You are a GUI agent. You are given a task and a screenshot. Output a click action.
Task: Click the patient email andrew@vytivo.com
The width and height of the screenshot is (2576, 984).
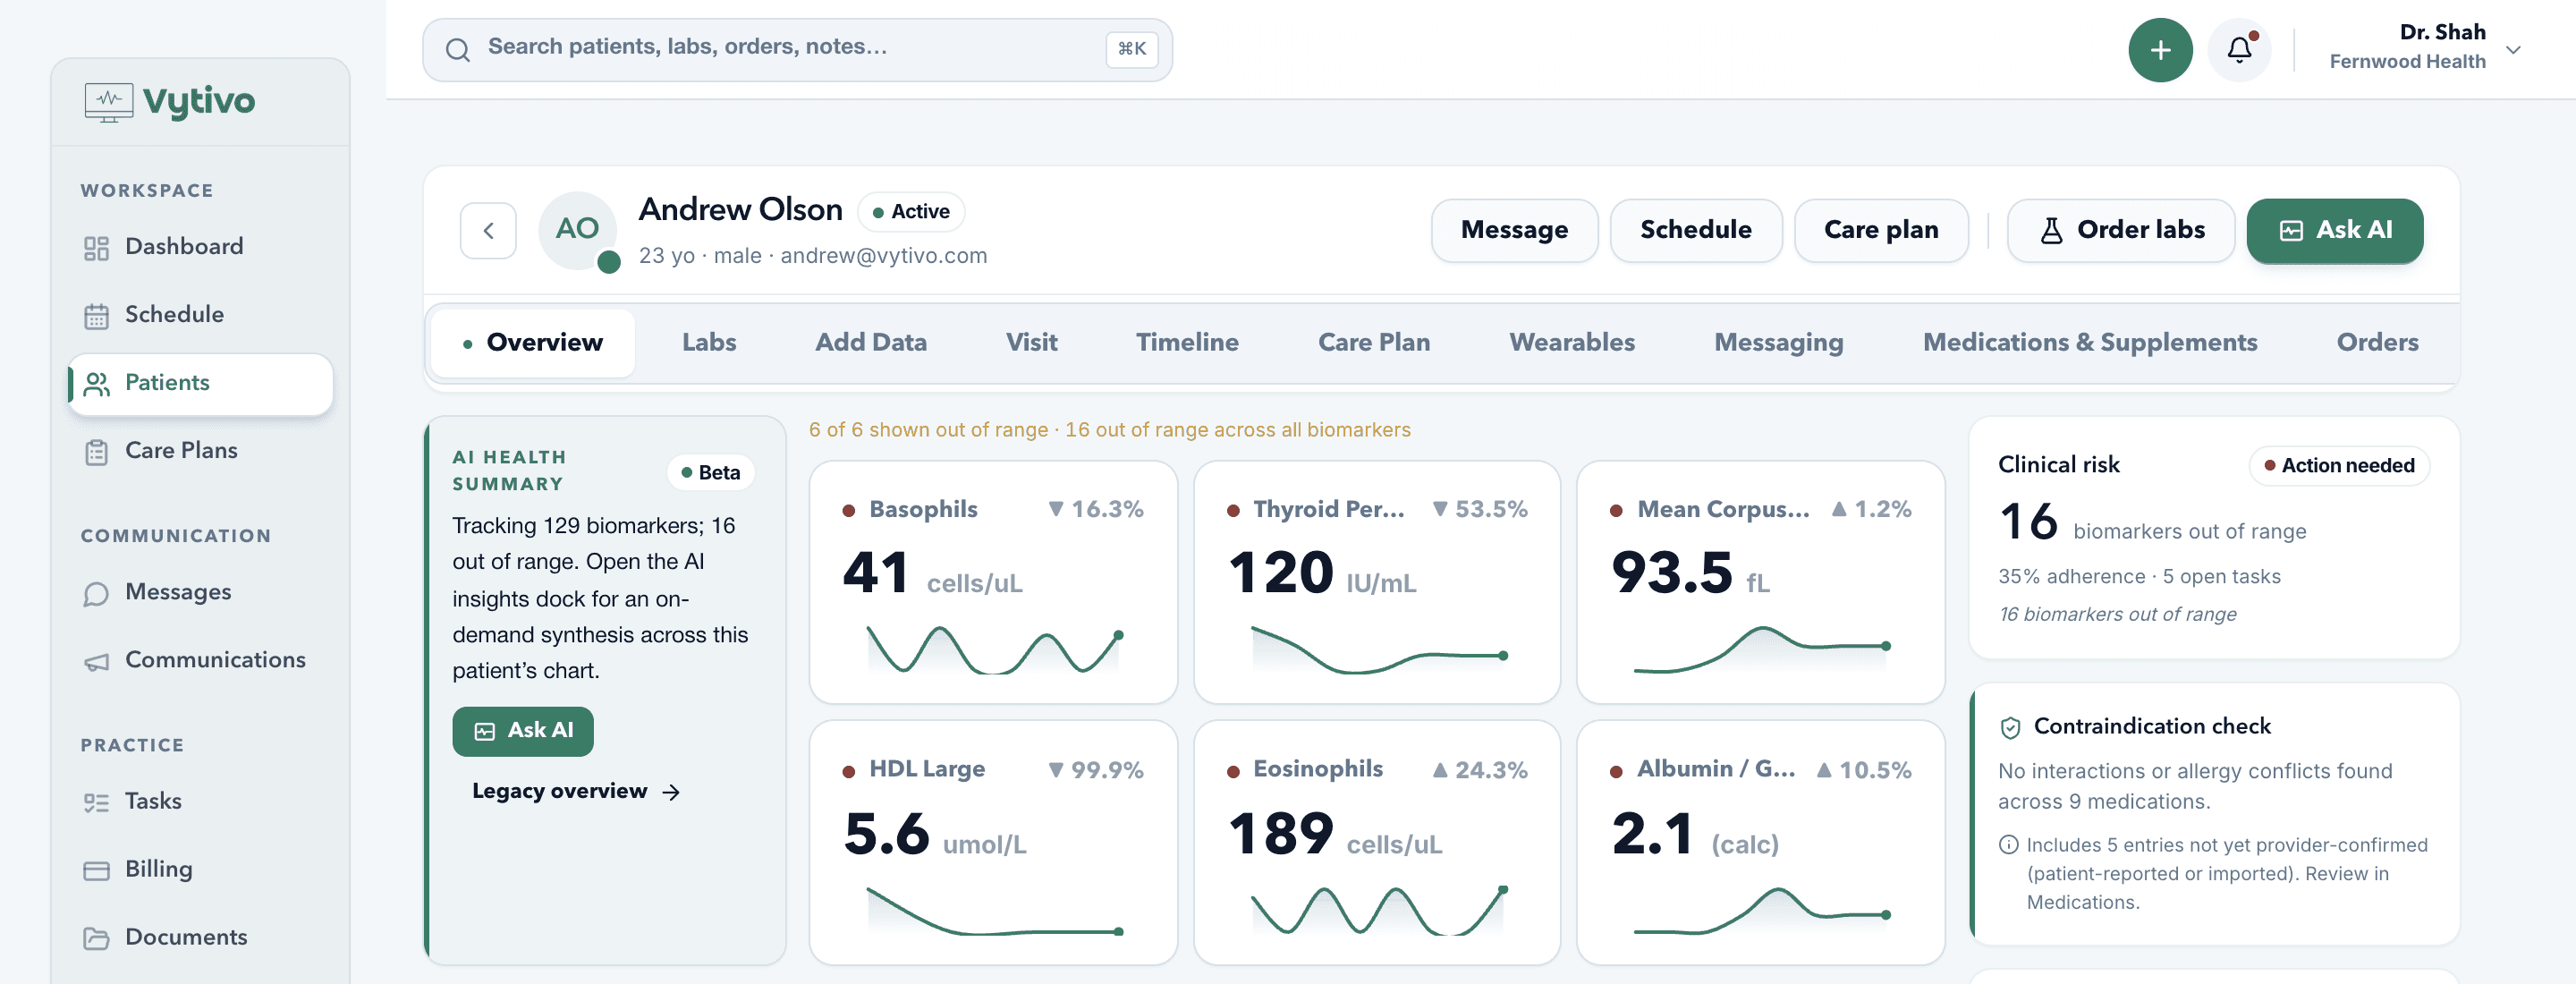pyautogui.click(x=883, y=256)
